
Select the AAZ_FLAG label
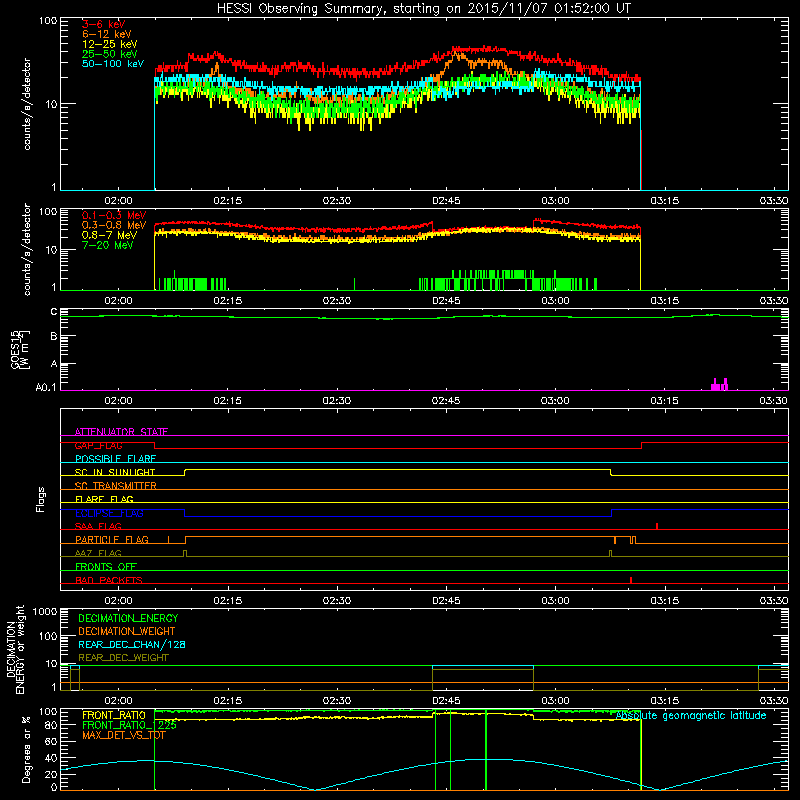98,553
